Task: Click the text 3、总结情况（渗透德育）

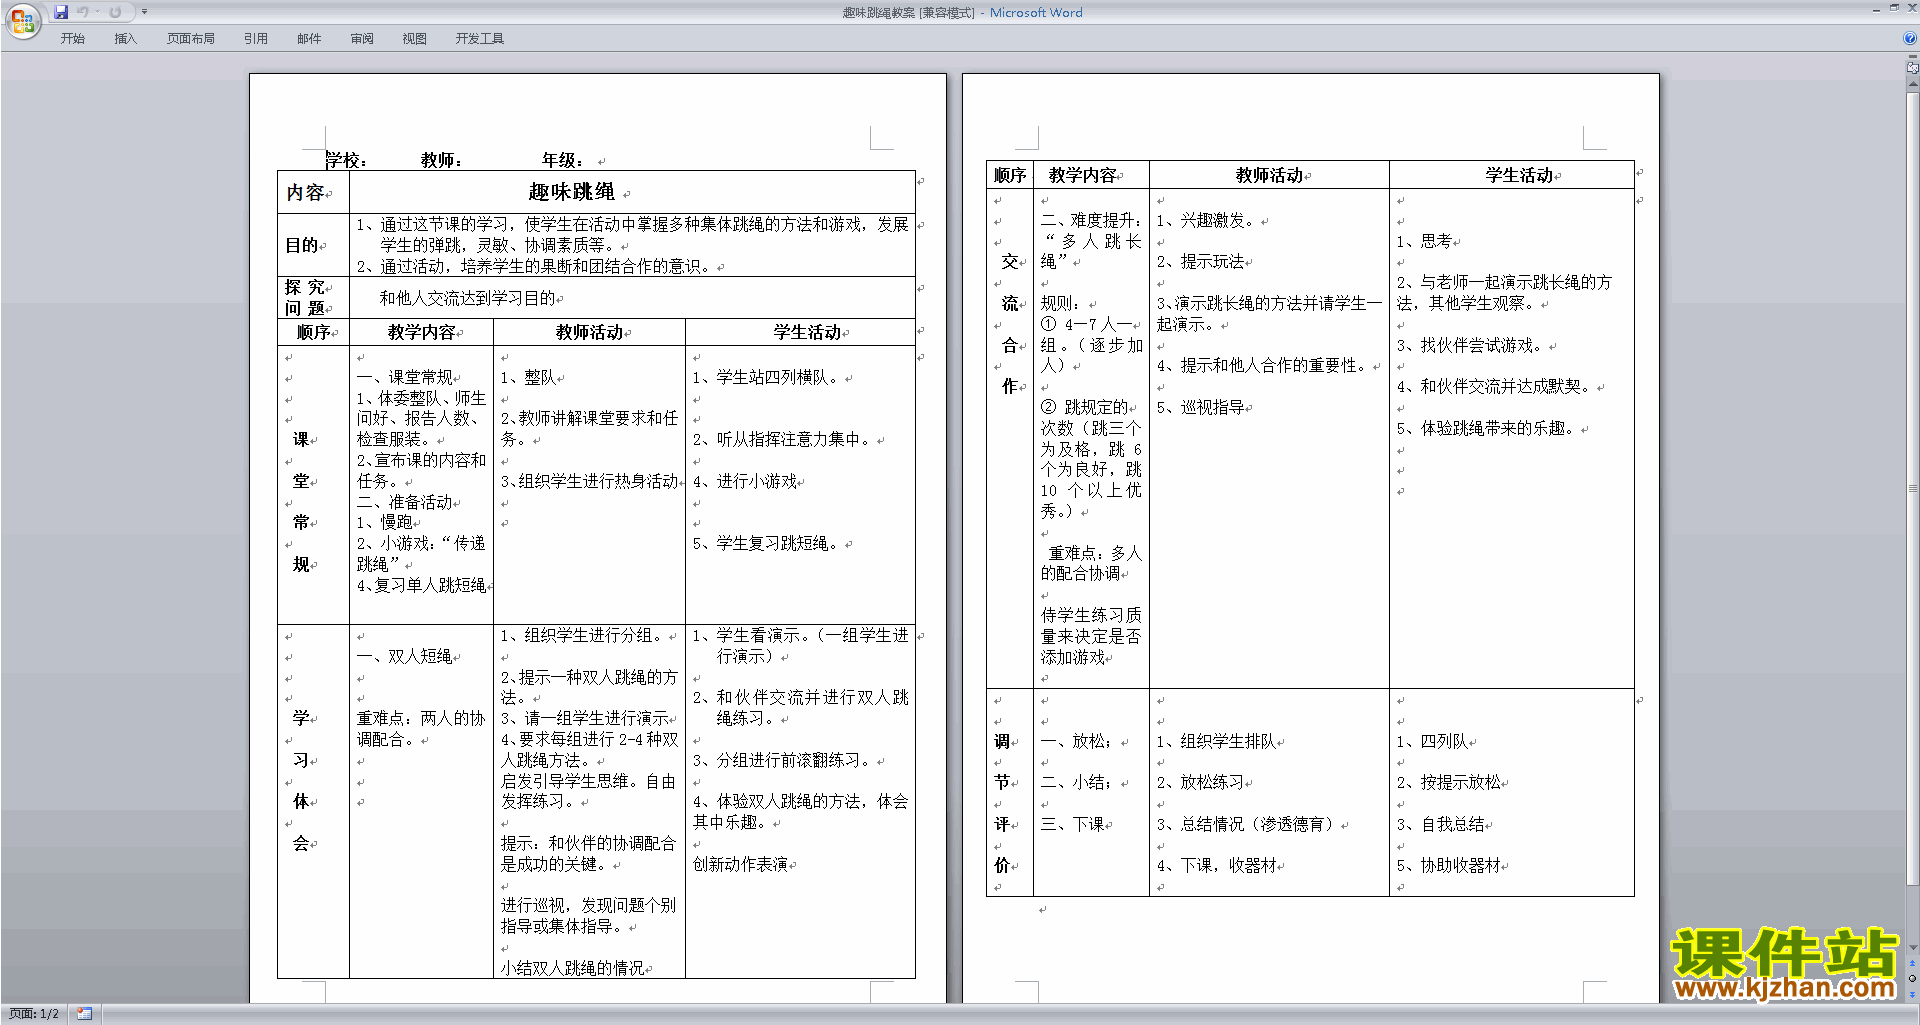Action: click(1248, 824)
